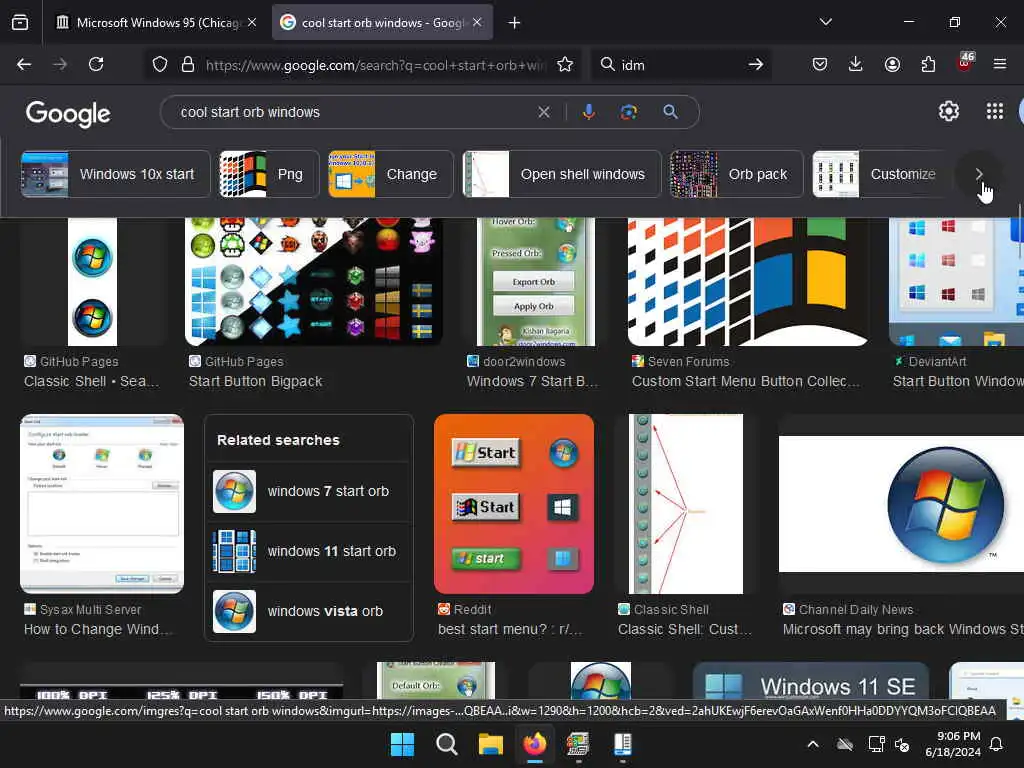
Task: Open Custom Start Menu Button Collection link
Action: (x=745, y=381)
